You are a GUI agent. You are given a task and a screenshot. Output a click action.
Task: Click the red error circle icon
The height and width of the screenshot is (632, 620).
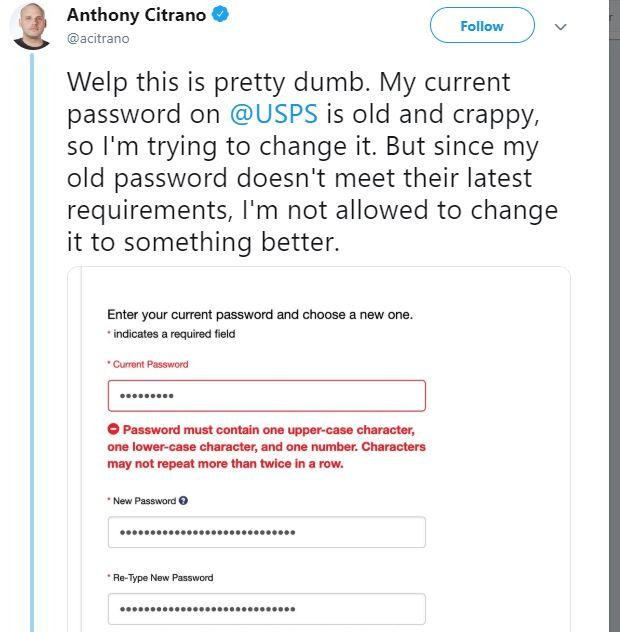pyautogui.click(x=113, y=429)
